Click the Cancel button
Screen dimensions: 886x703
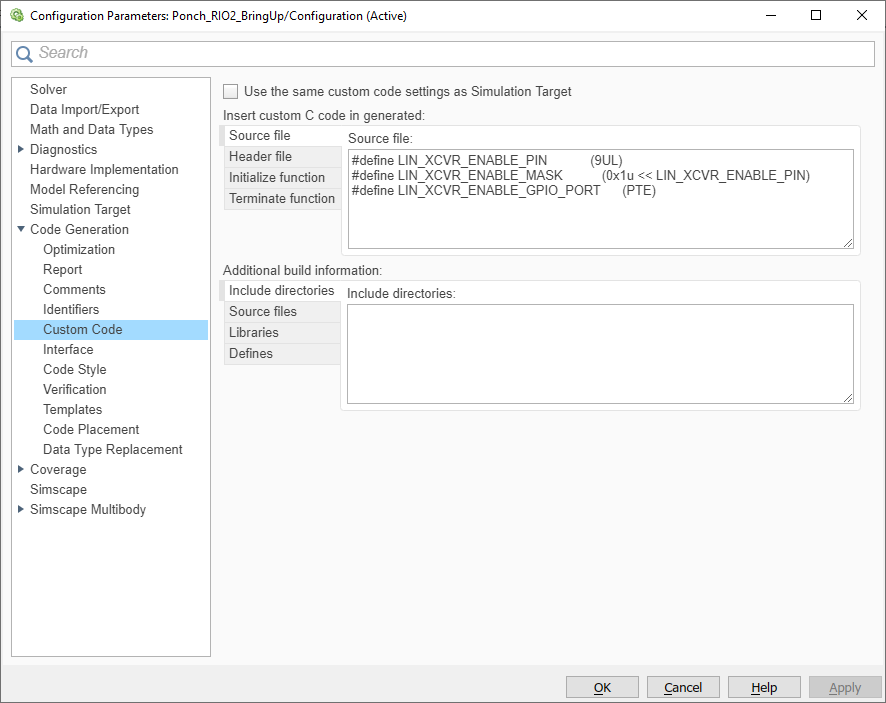683,687
